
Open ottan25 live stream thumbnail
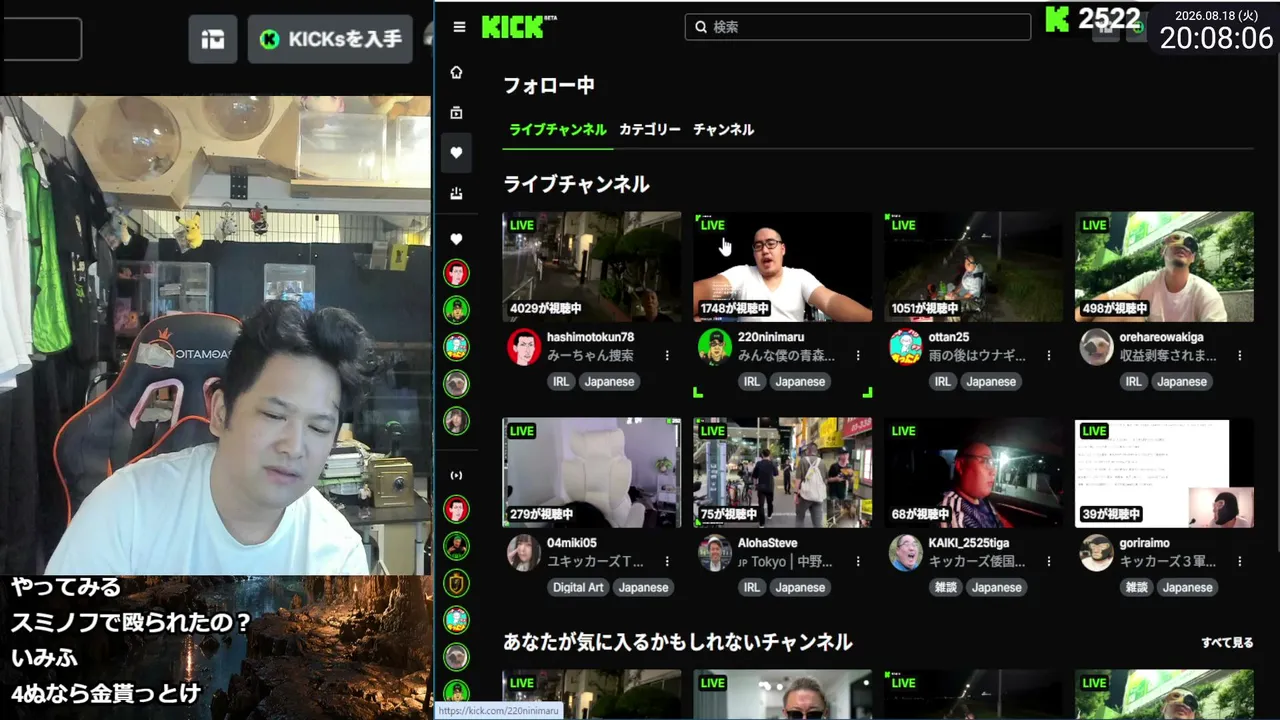click(974, 267)
